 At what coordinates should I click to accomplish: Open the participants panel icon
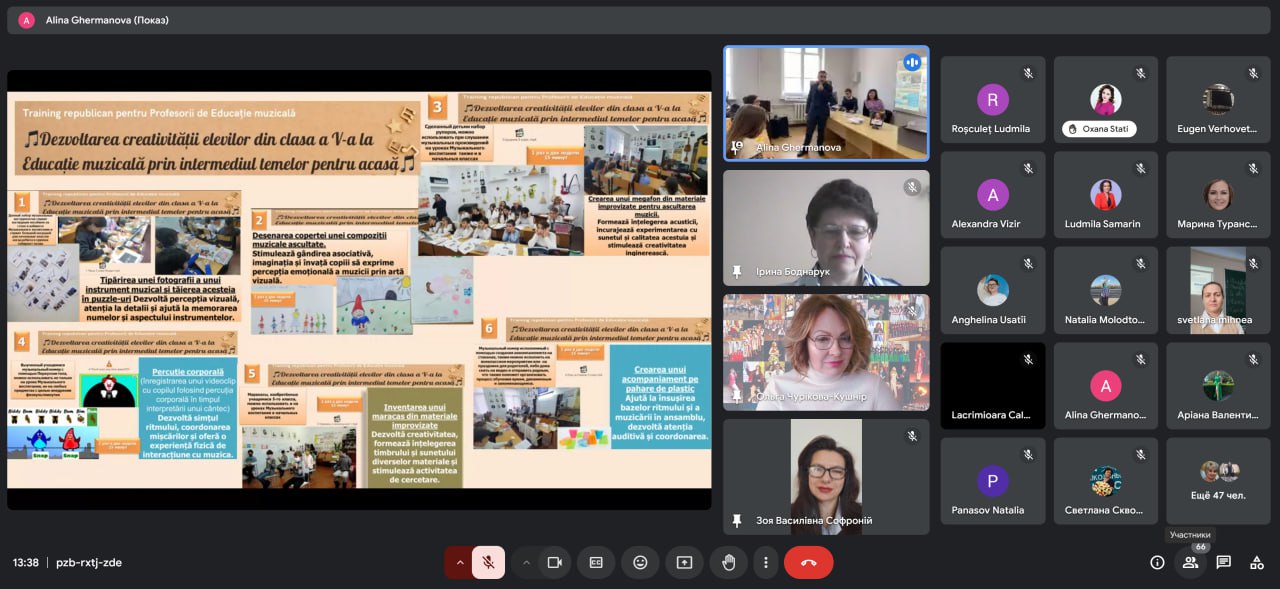(x=1190, y=562)
